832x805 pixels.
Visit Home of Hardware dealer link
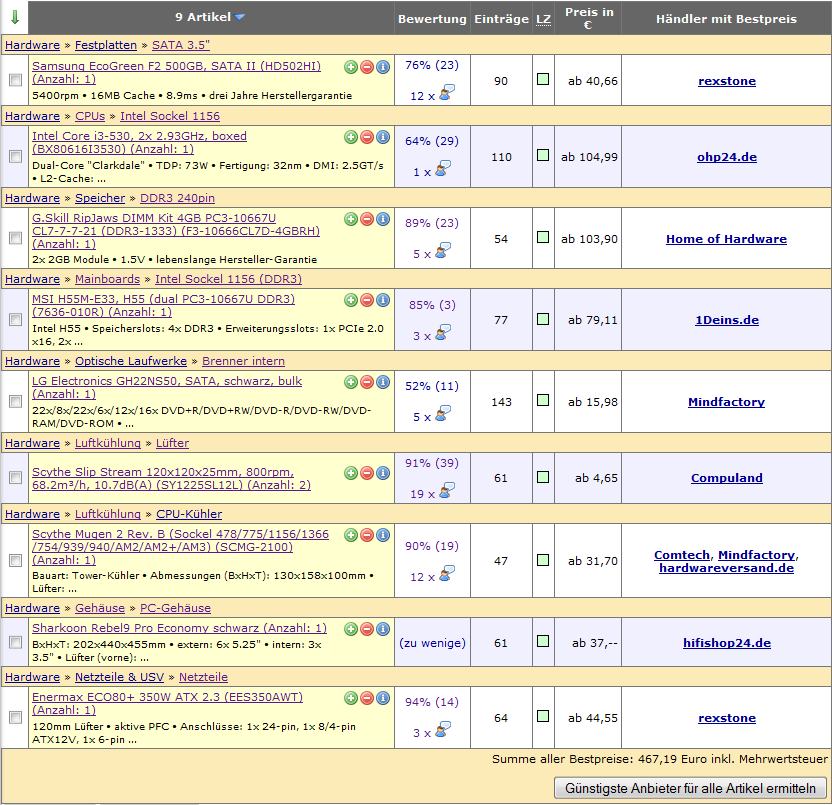coord(726,239)
